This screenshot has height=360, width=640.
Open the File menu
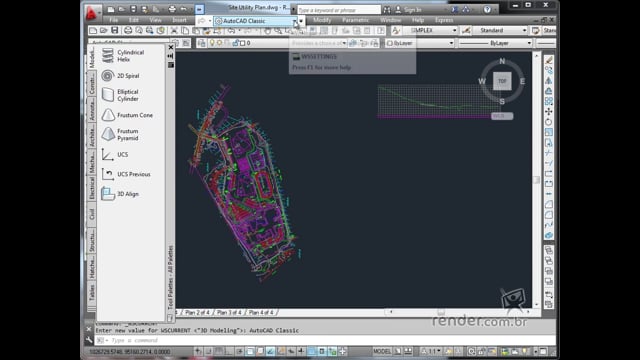113,20
